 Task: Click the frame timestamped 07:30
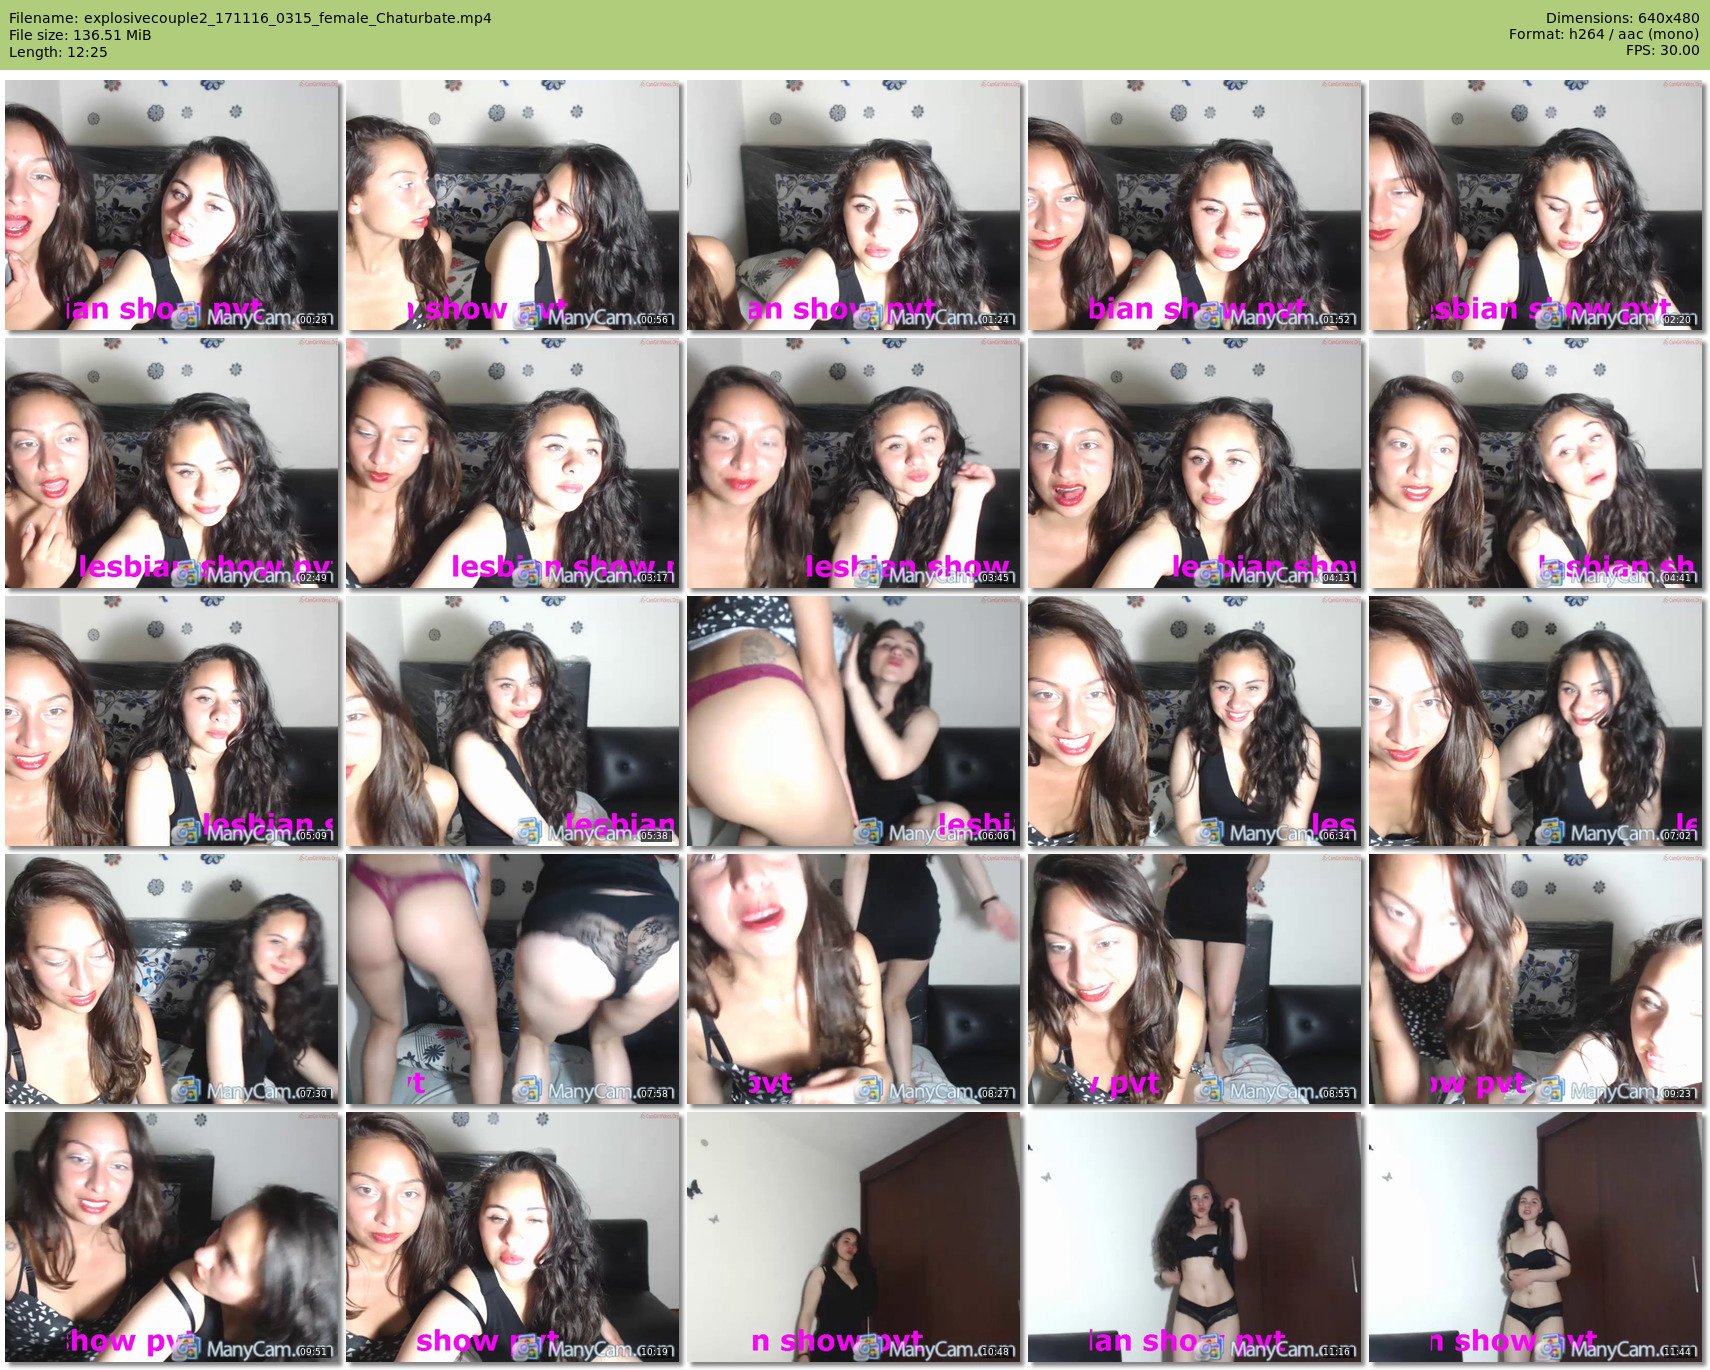point(172,979)
